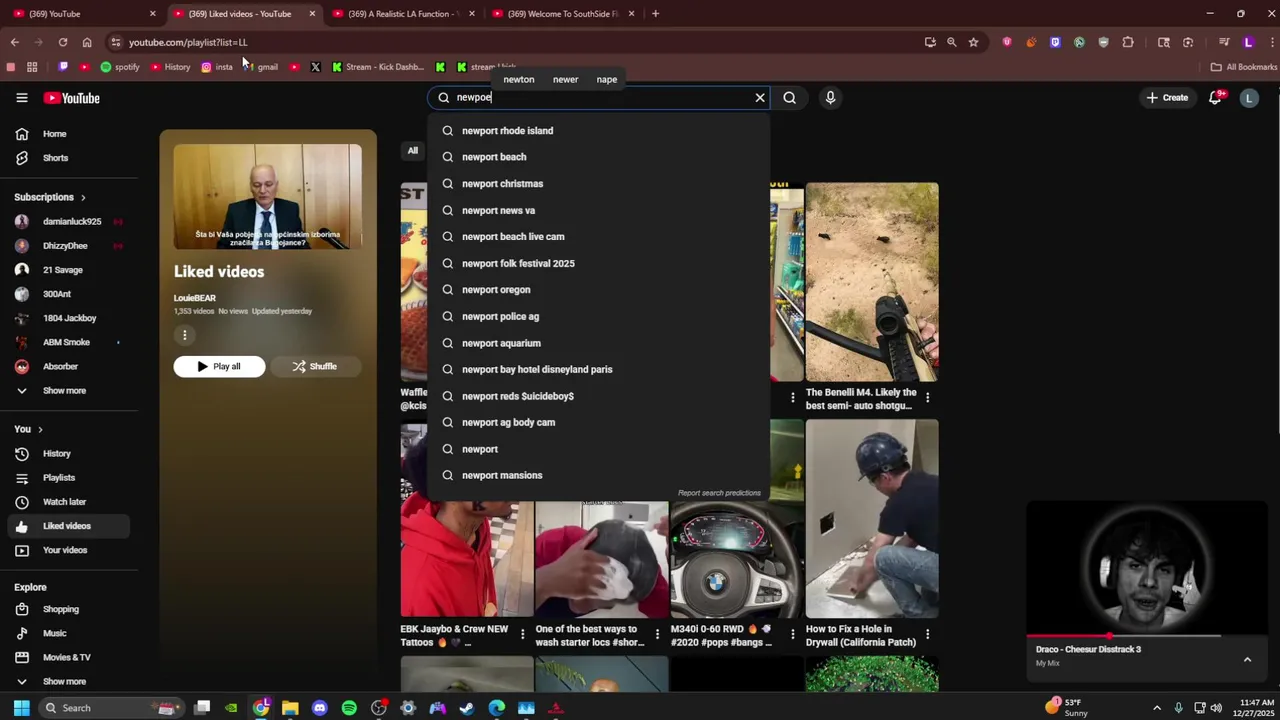Screen dimensions: 1280x720
Task: Choose suggestion newport rhode island
Action: coord(598,131)
